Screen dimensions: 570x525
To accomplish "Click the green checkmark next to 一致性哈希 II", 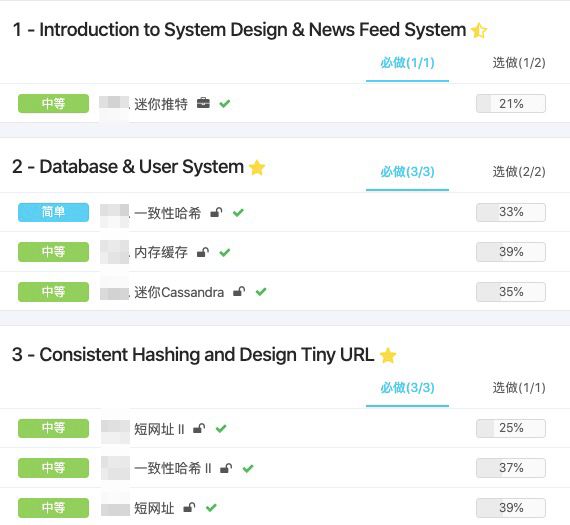I will [x=248, y=468].
